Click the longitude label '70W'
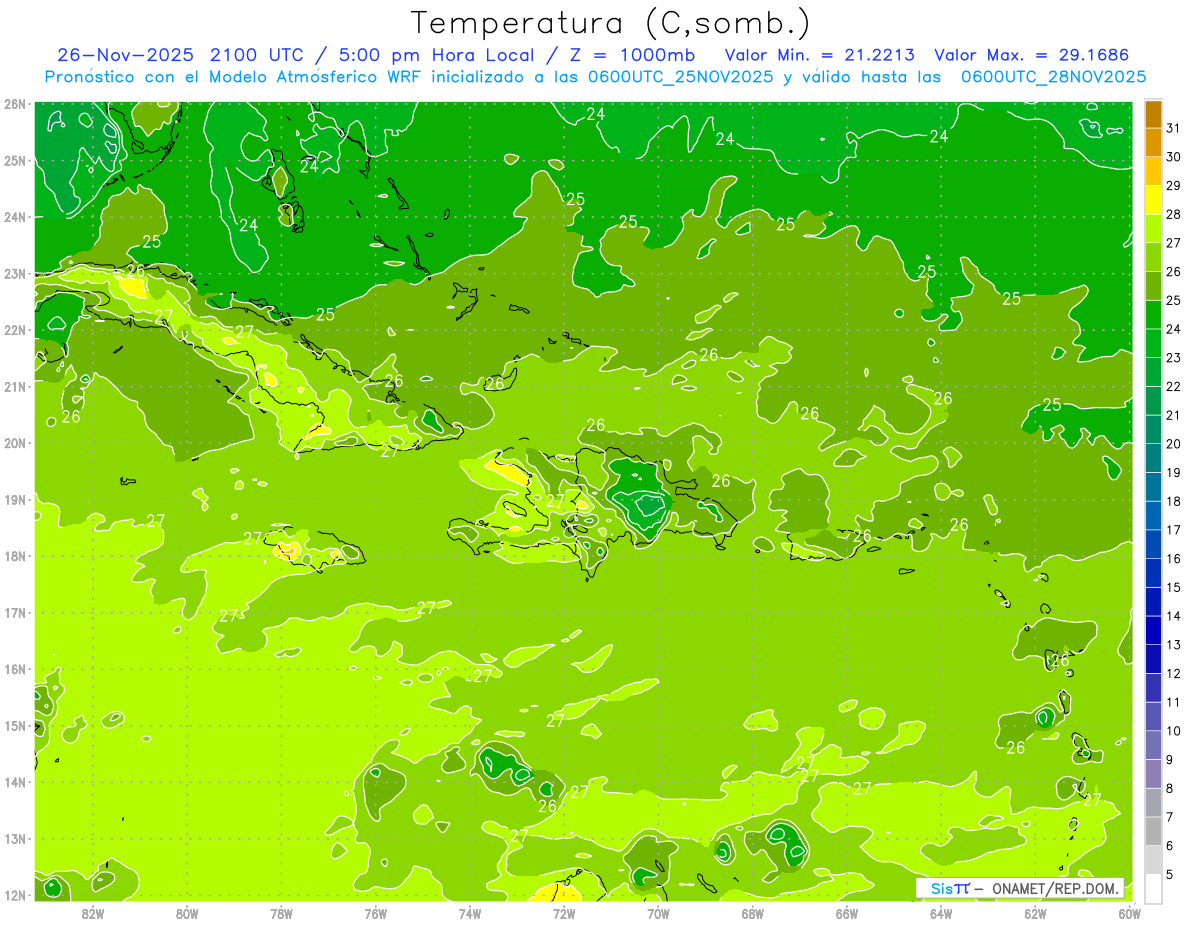Screen dimensions: 1200x927 coord(658,913)
